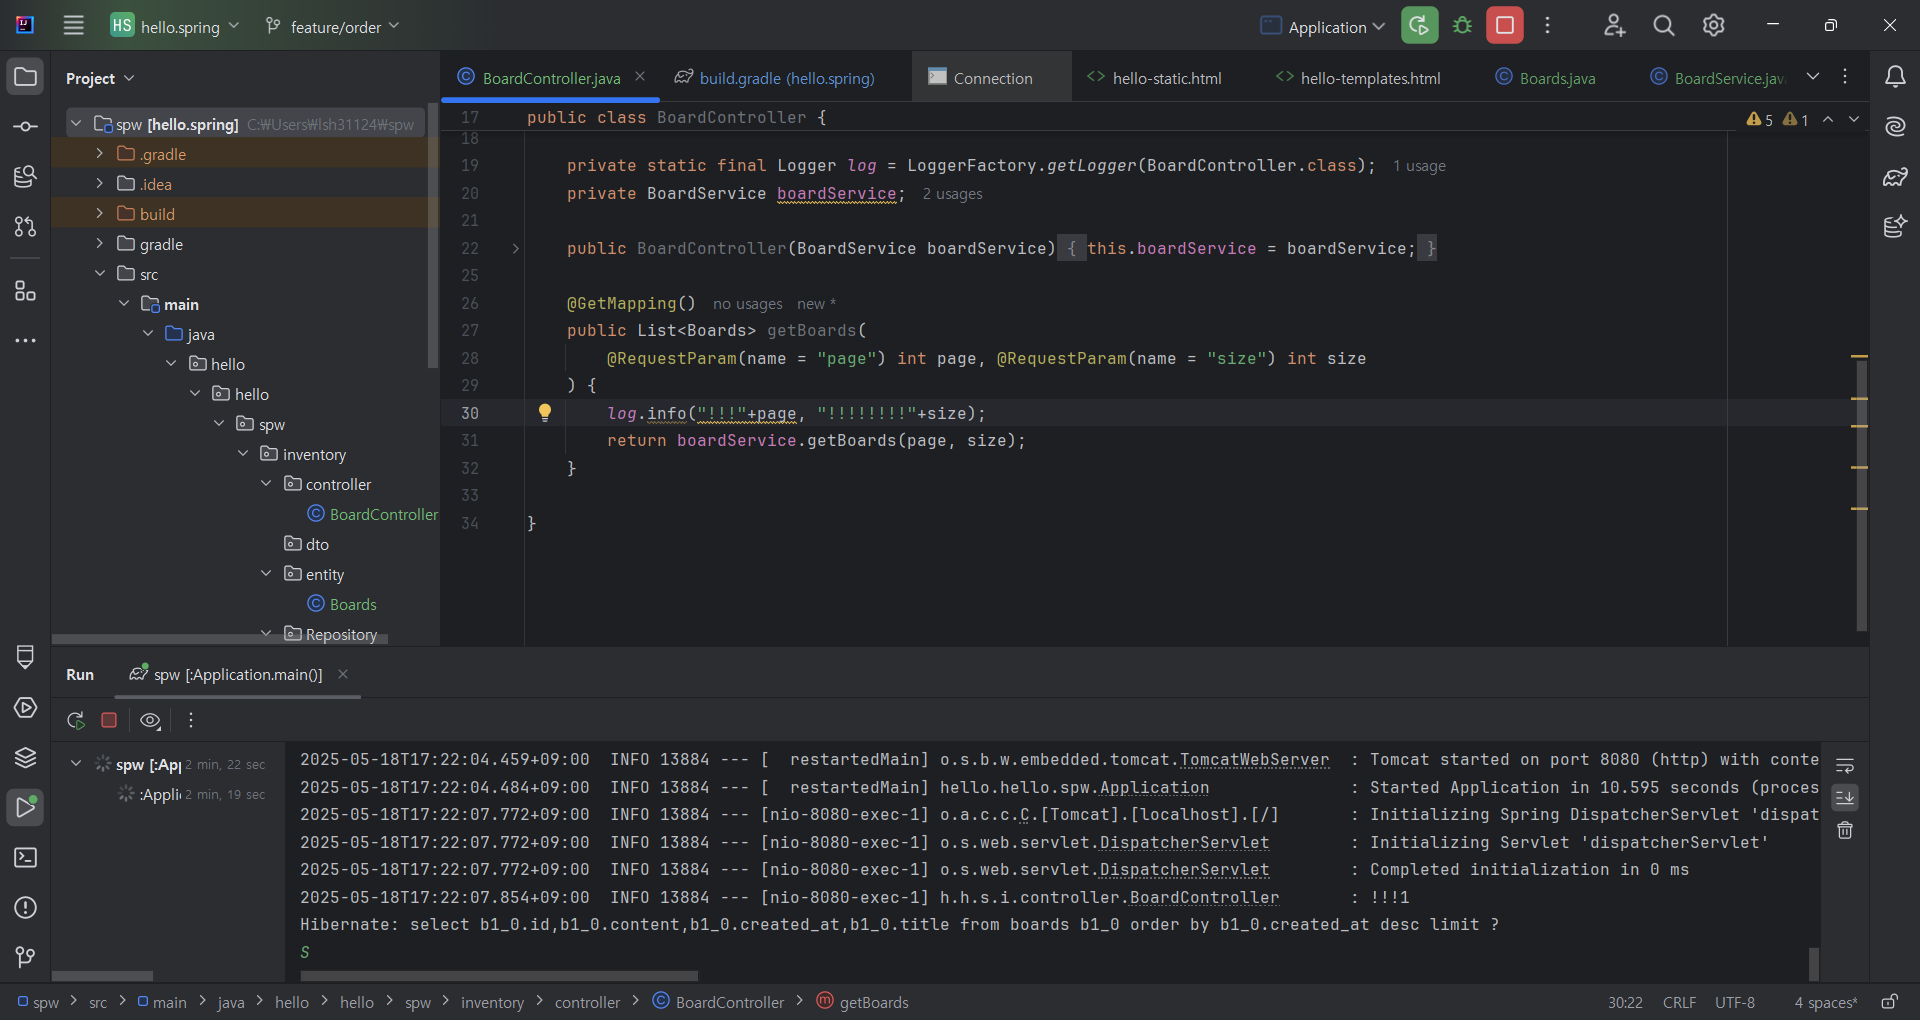
Task: Open Application run configuration dropdown
Action: point(1322,26)
